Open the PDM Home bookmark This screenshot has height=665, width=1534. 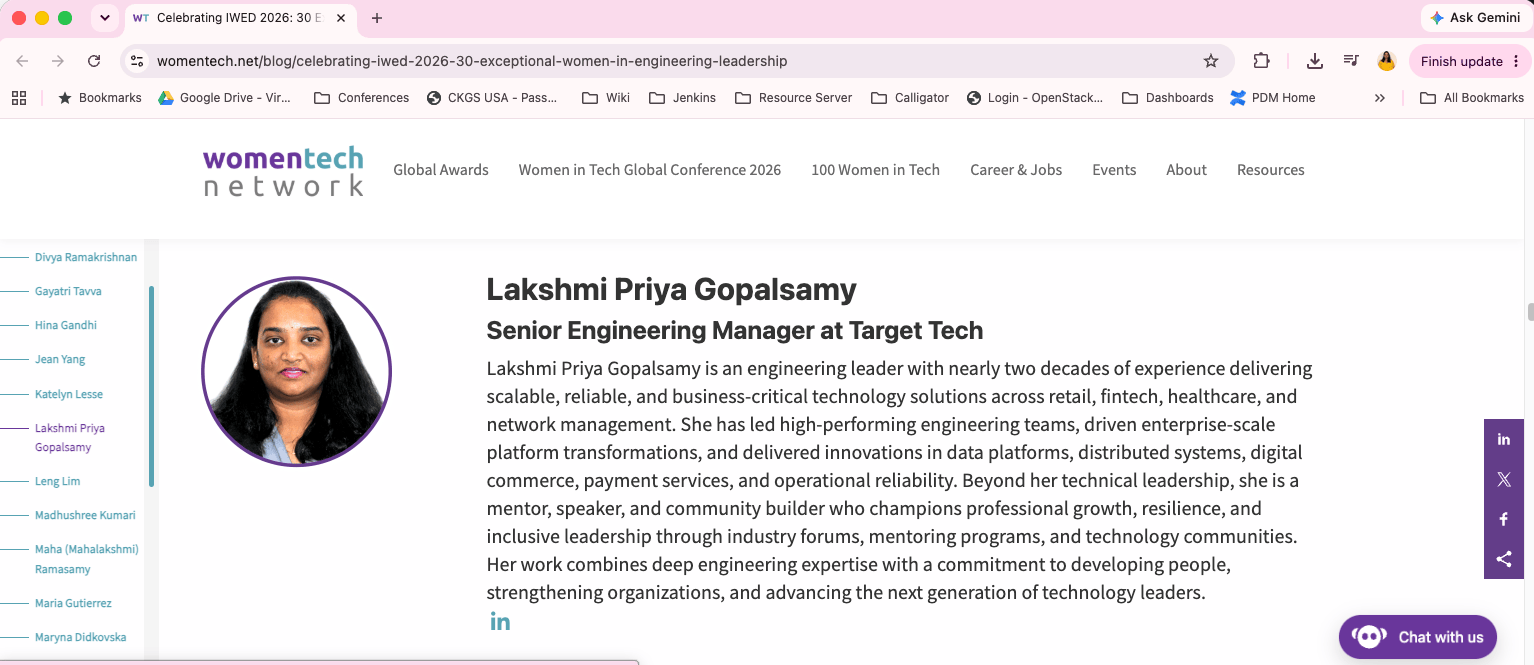click(x=1273, y=97)
